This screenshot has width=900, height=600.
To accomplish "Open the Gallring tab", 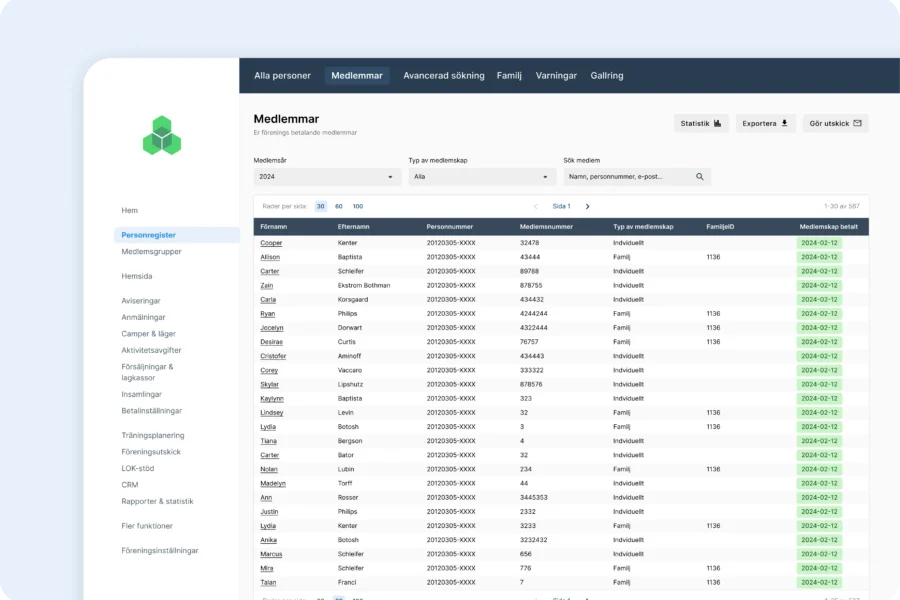I will 606,76.
